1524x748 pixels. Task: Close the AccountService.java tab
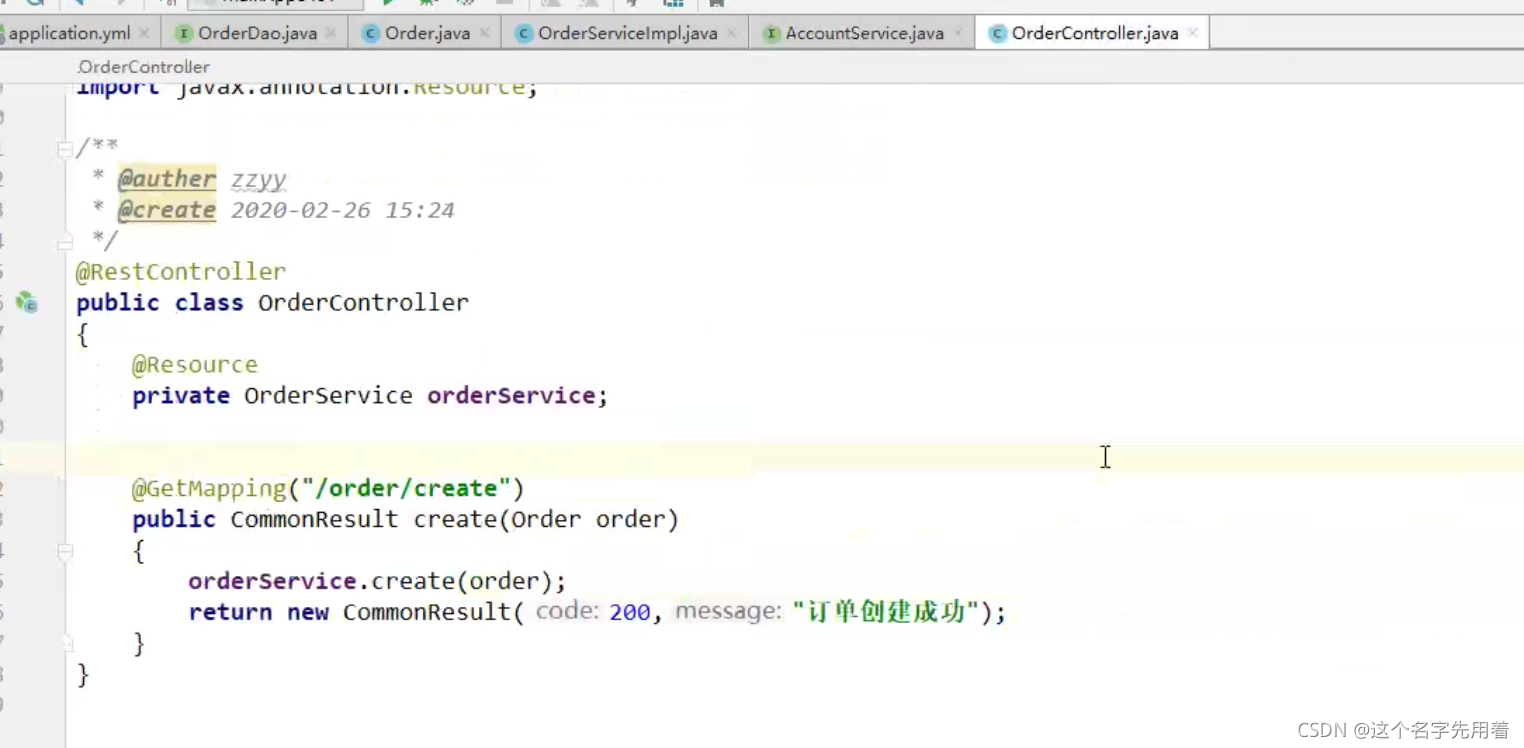pos(959,33)
